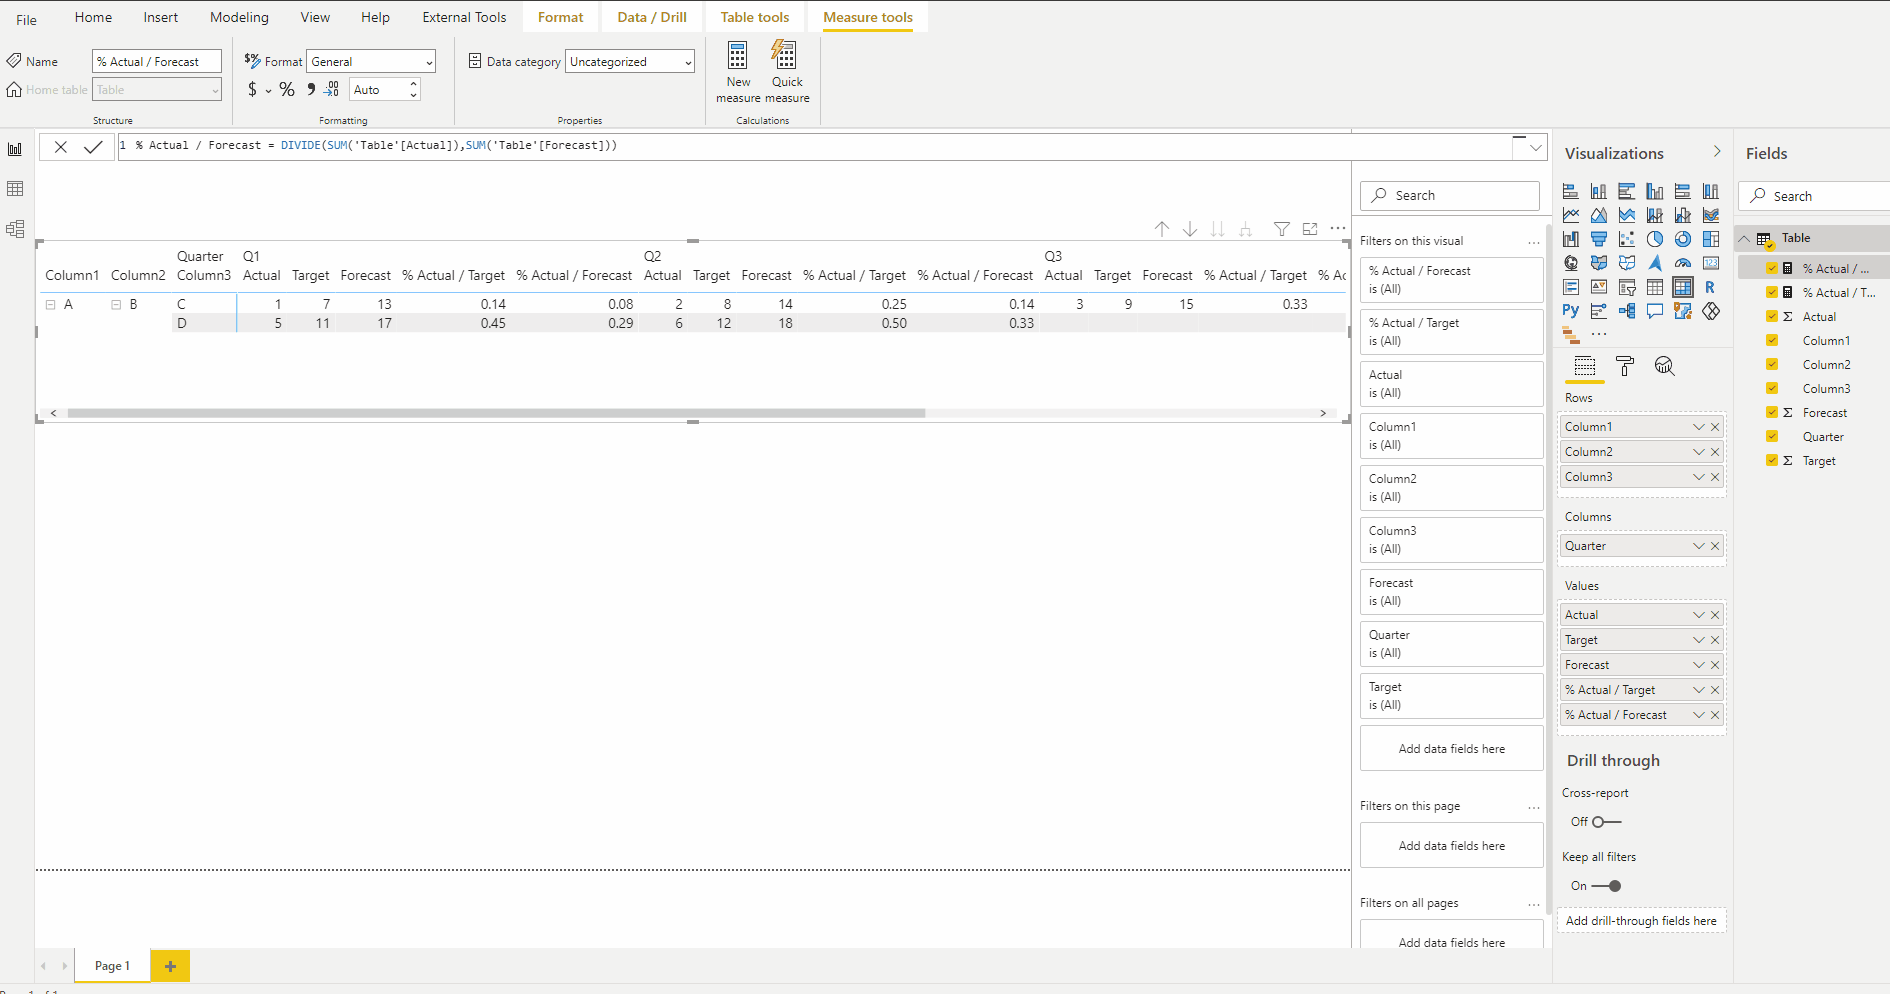
Task: Open More options ellipsis on the visual
Action: pos(1338,229)
